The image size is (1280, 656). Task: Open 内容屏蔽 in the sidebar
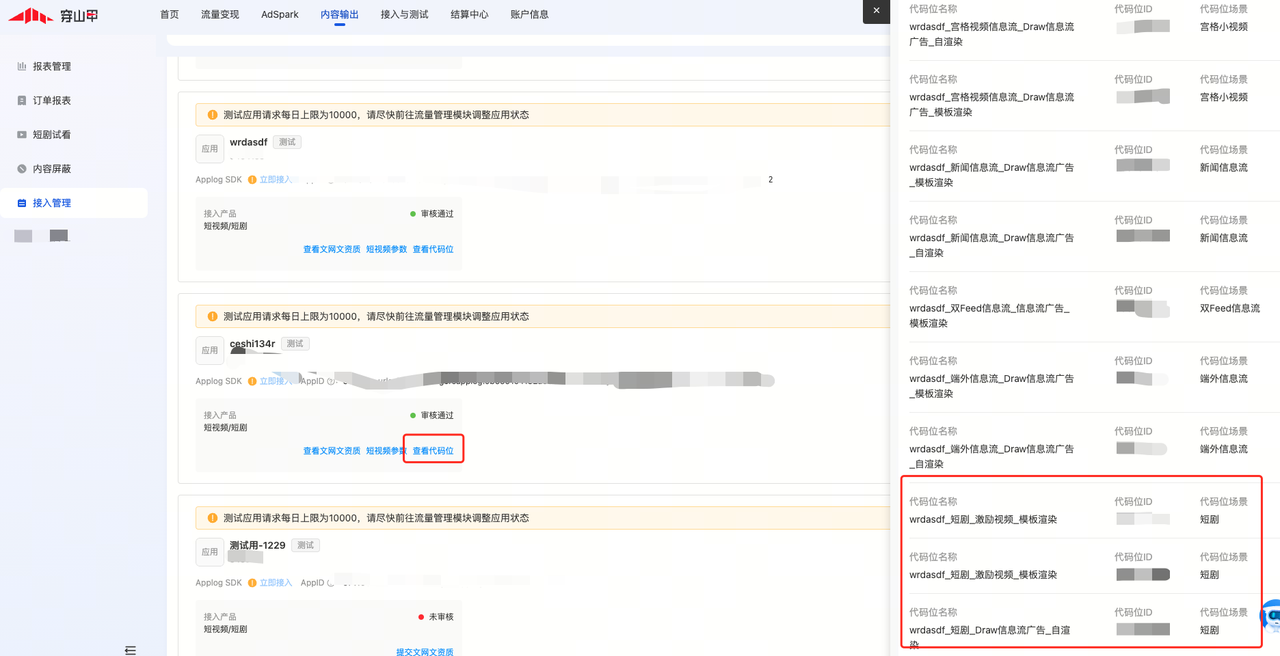pos(51,169)
